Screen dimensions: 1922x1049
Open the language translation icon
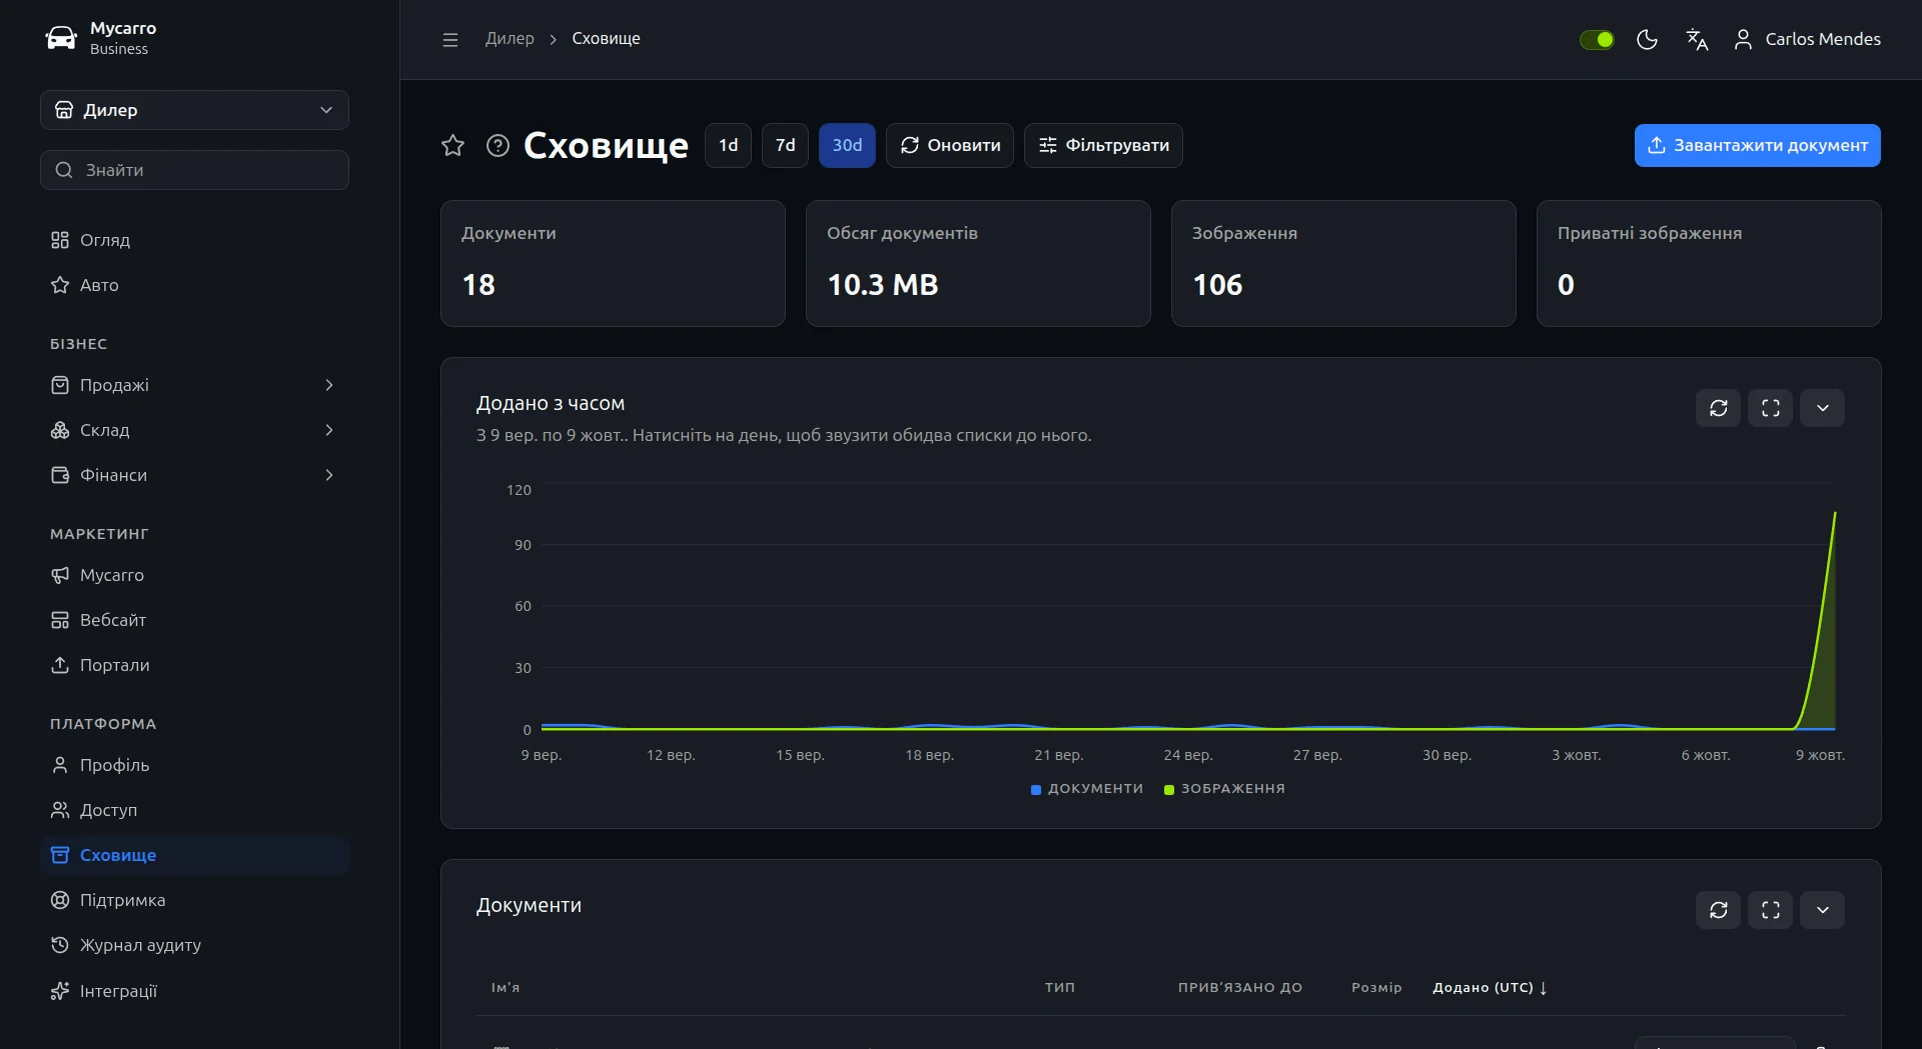[x=1697, y=39]
